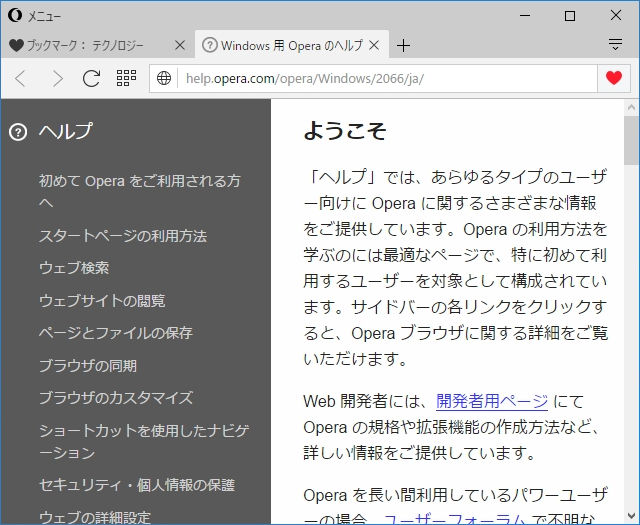Screen dimensions: 640x525
Task: Minimize the Opera window
Action: pyautogui.click(x=525, y=16)
